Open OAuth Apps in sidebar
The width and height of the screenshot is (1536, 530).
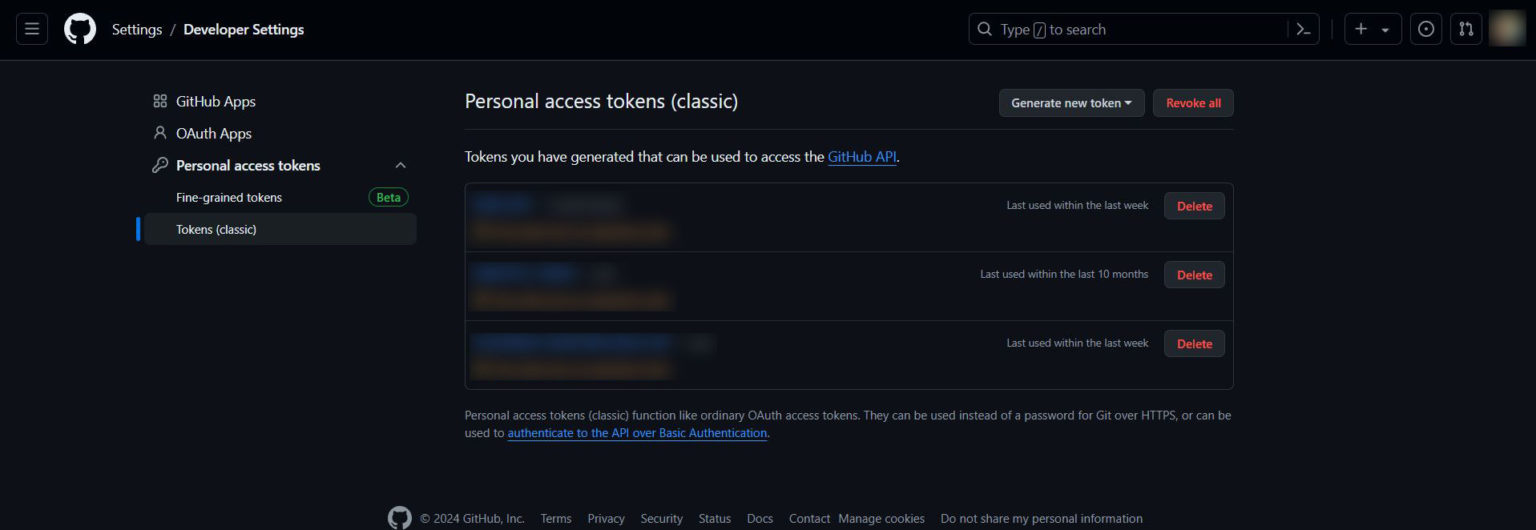click(213, 133)
